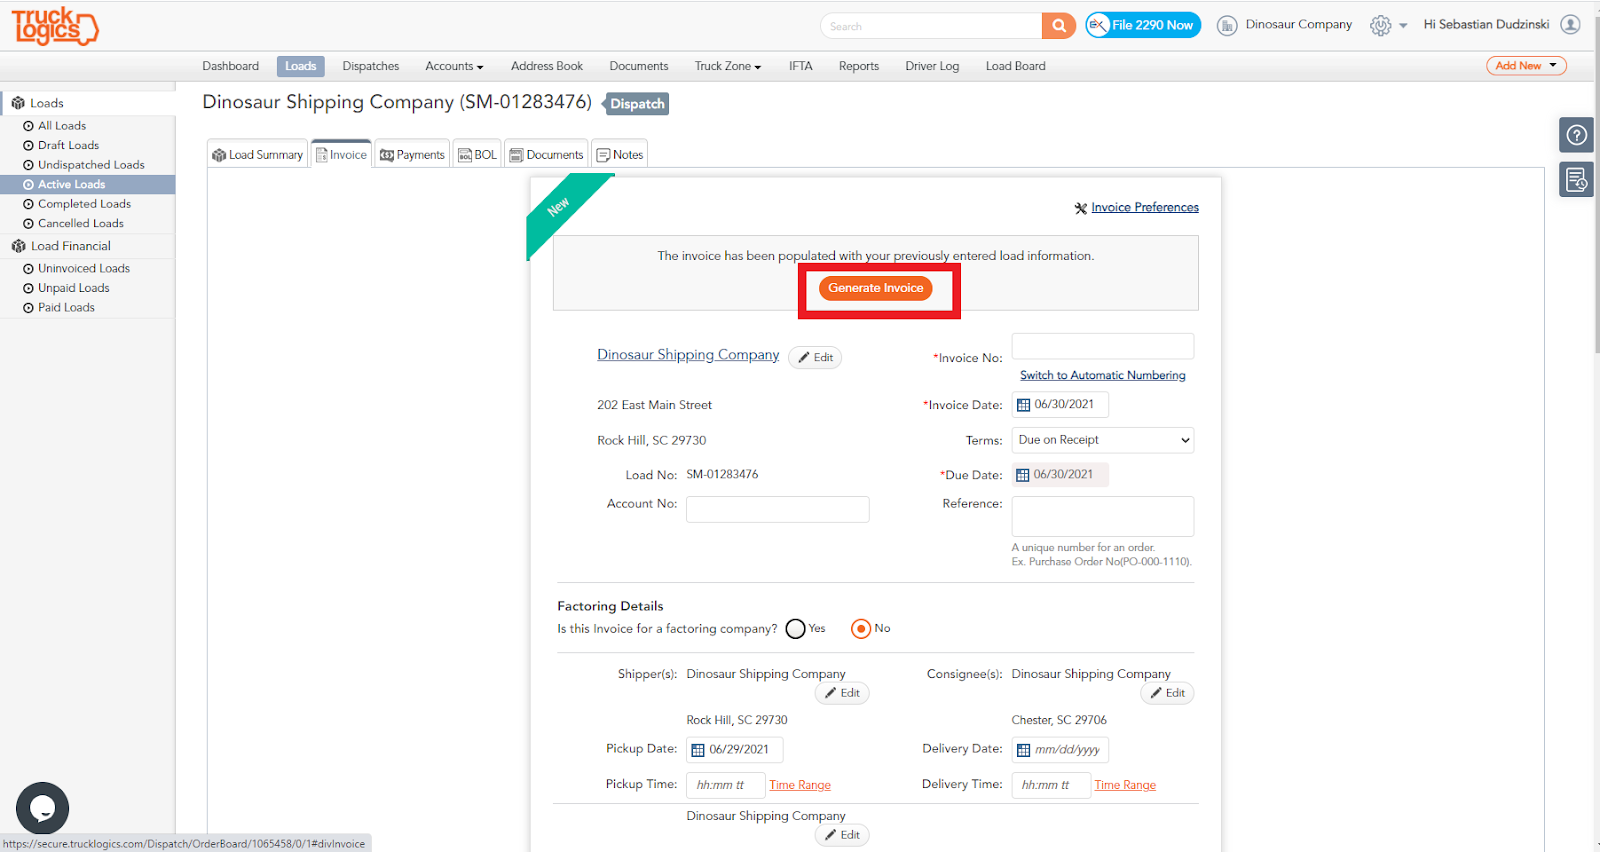Click Edit under Shipper Dinosaur Shipping Company
The width and height of the screenshot is (1600, 852).
[x=842, y=693]
